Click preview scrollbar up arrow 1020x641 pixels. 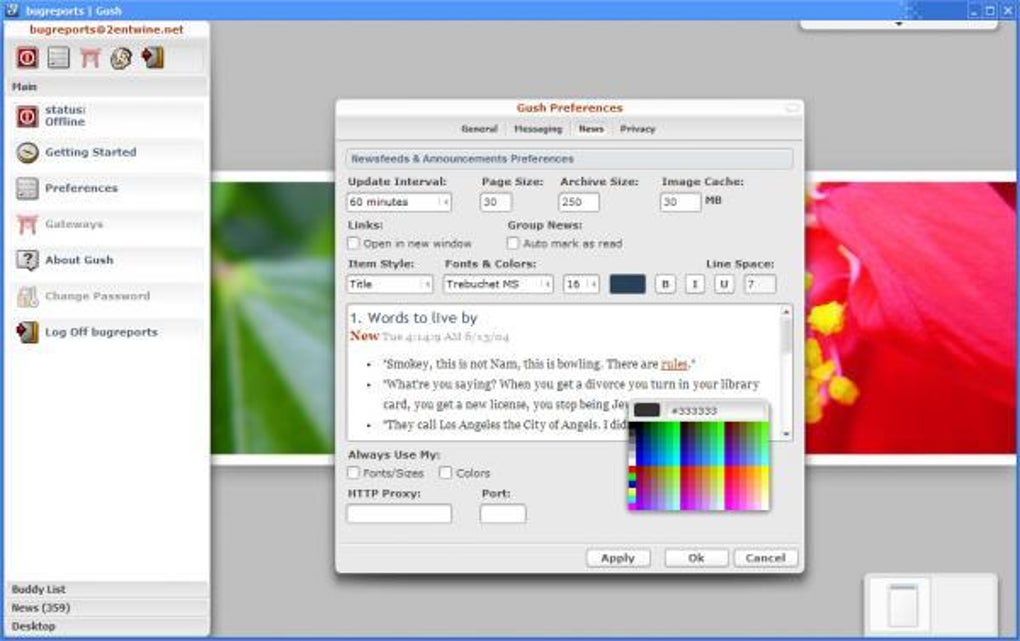click(x=786, y=312)
